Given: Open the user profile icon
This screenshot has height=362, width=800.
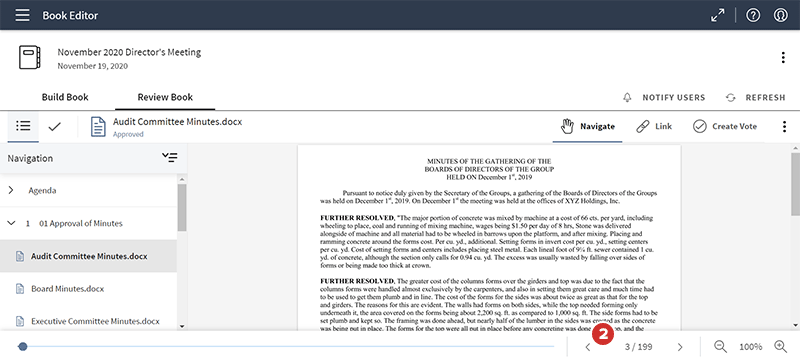Looking at the screenshot, I should pyautogui.click(x=781, y=15).
